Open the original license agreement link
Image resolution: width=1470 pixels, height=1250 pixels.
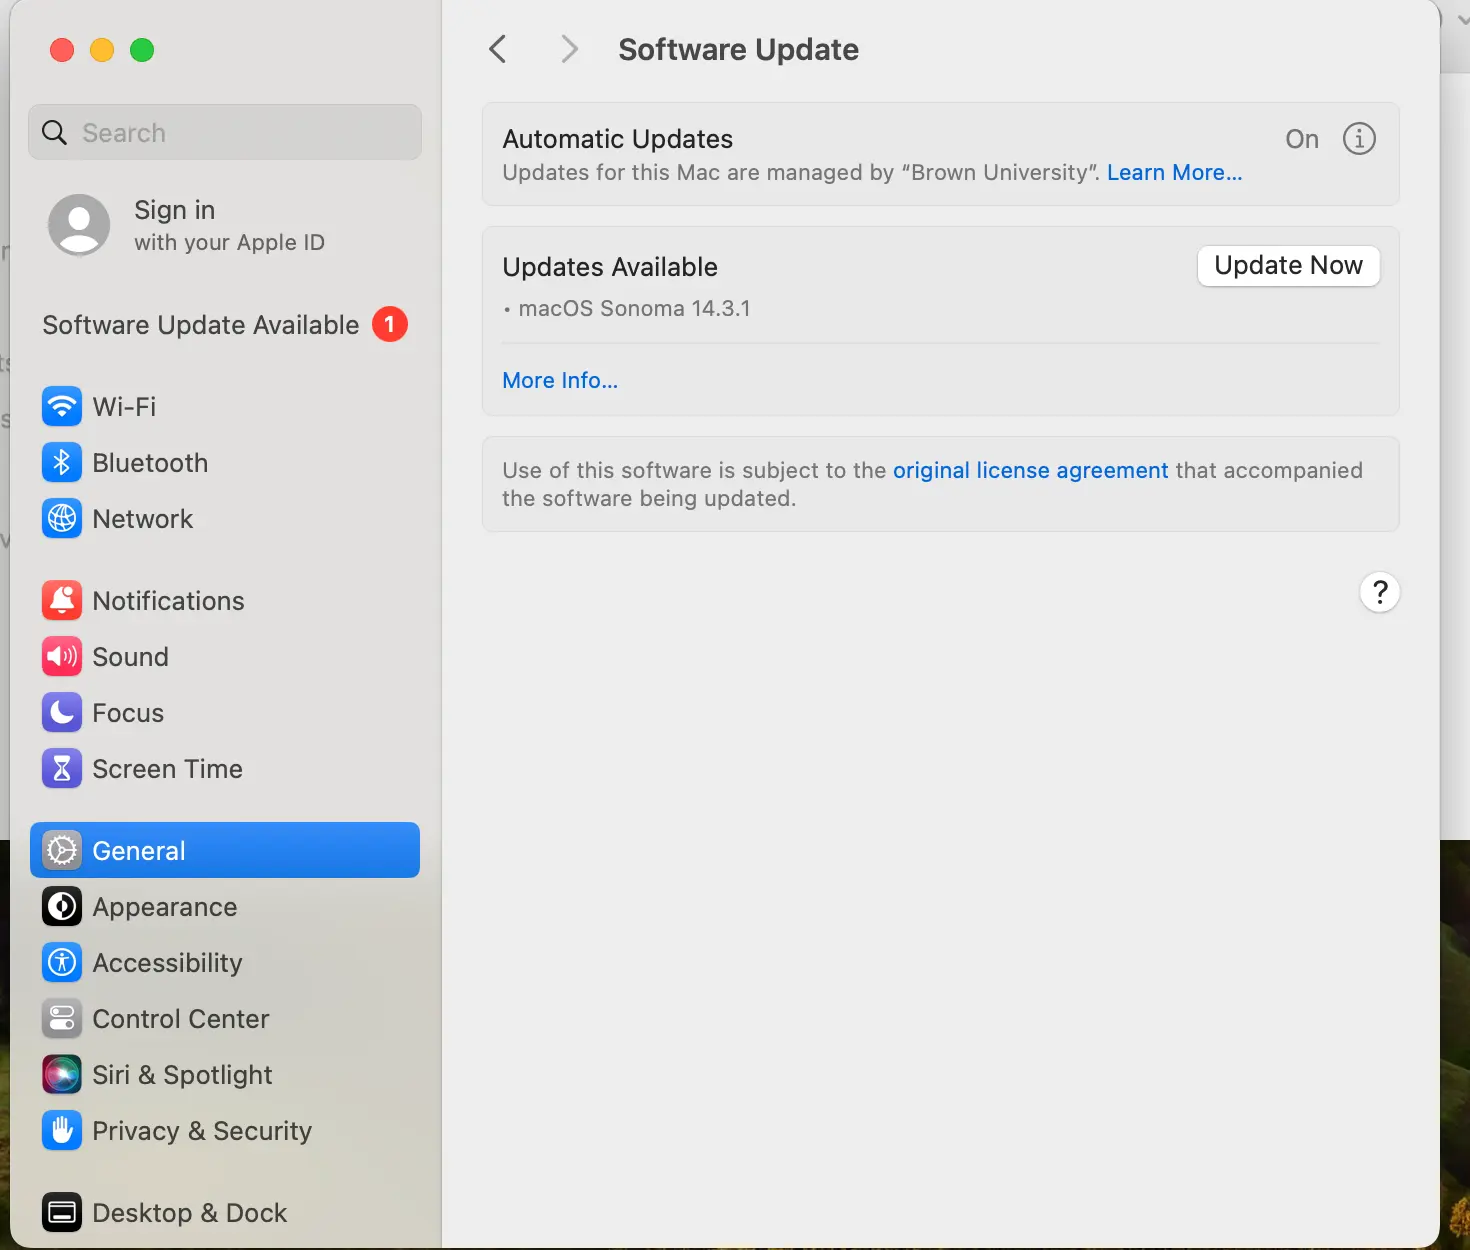[x=1030, y=470]
